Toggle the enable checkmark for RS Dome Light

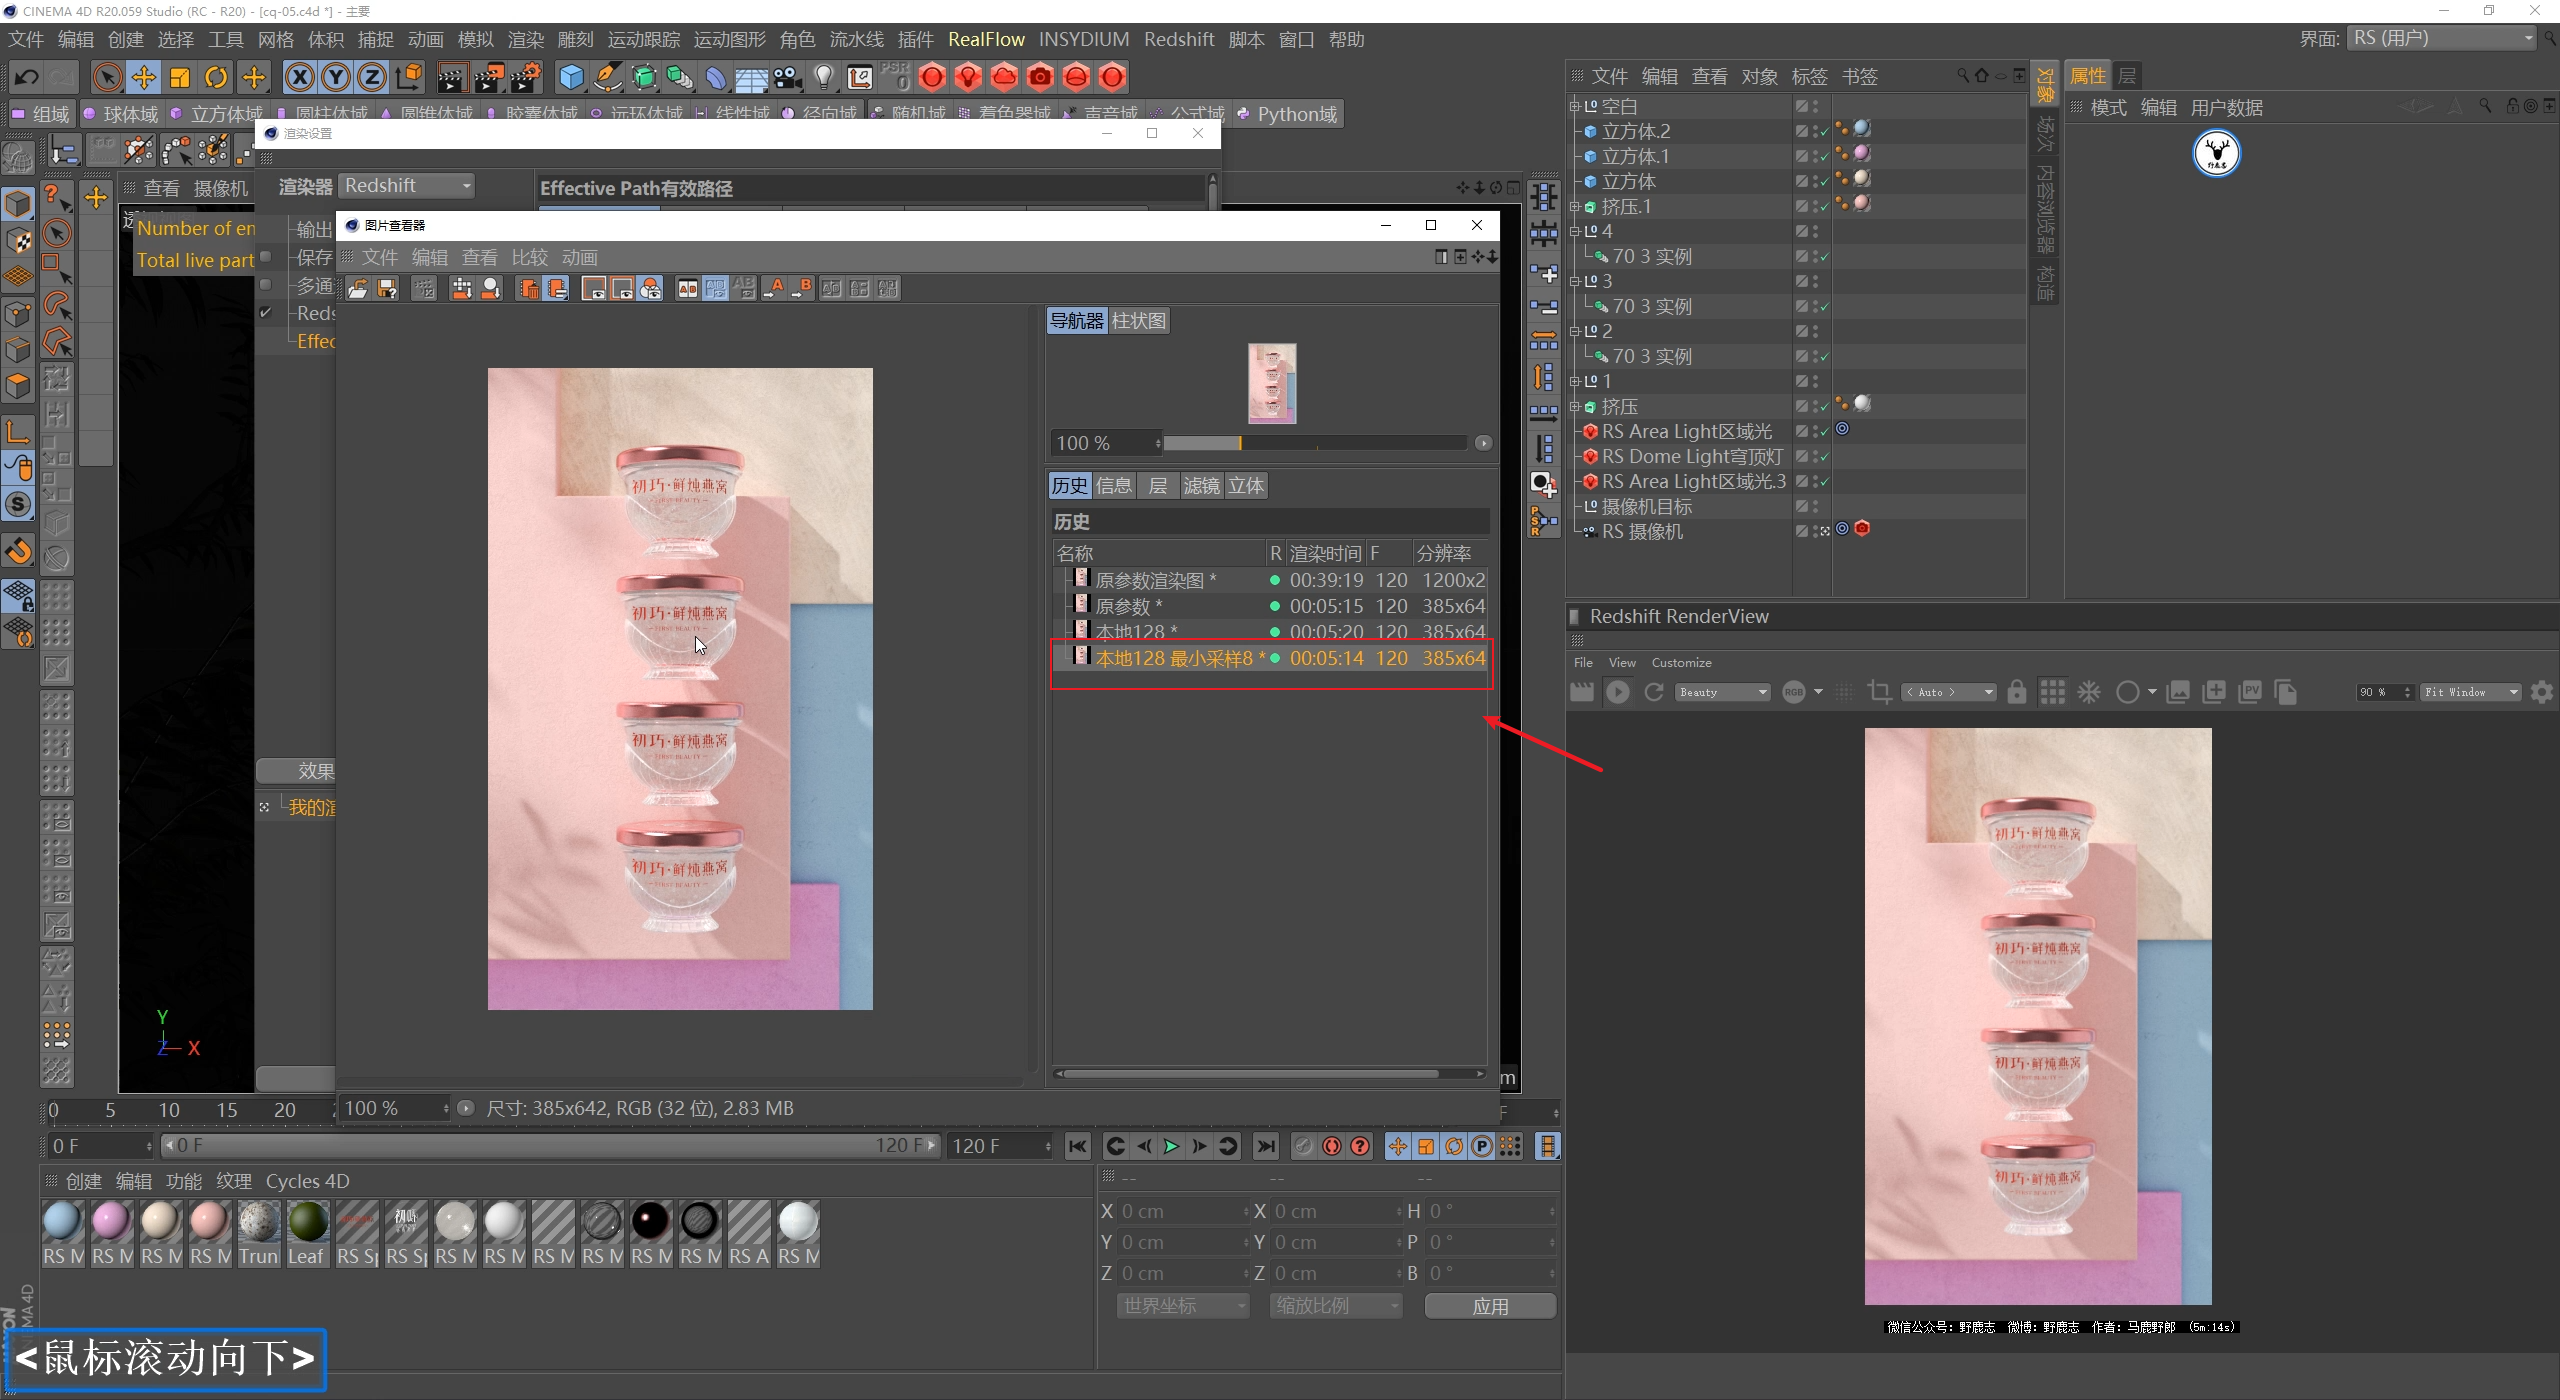pyautogui.click(x=1824, y=457)
